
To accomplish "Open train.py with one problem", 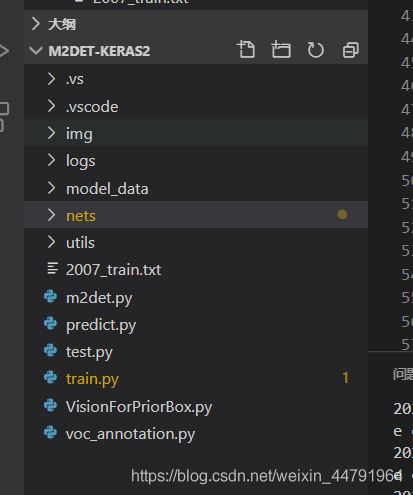I will point(196,379).
